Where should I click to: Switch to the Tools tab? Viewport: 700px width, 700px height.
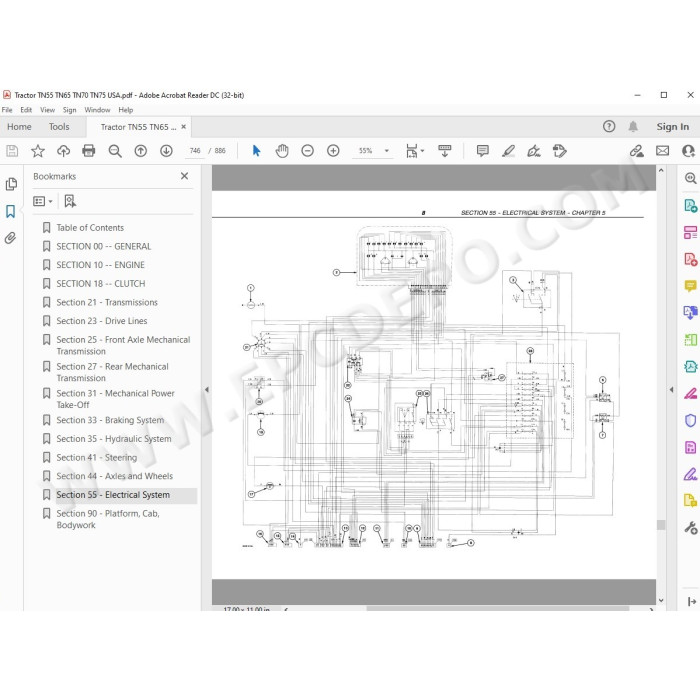tap(59, 127)
